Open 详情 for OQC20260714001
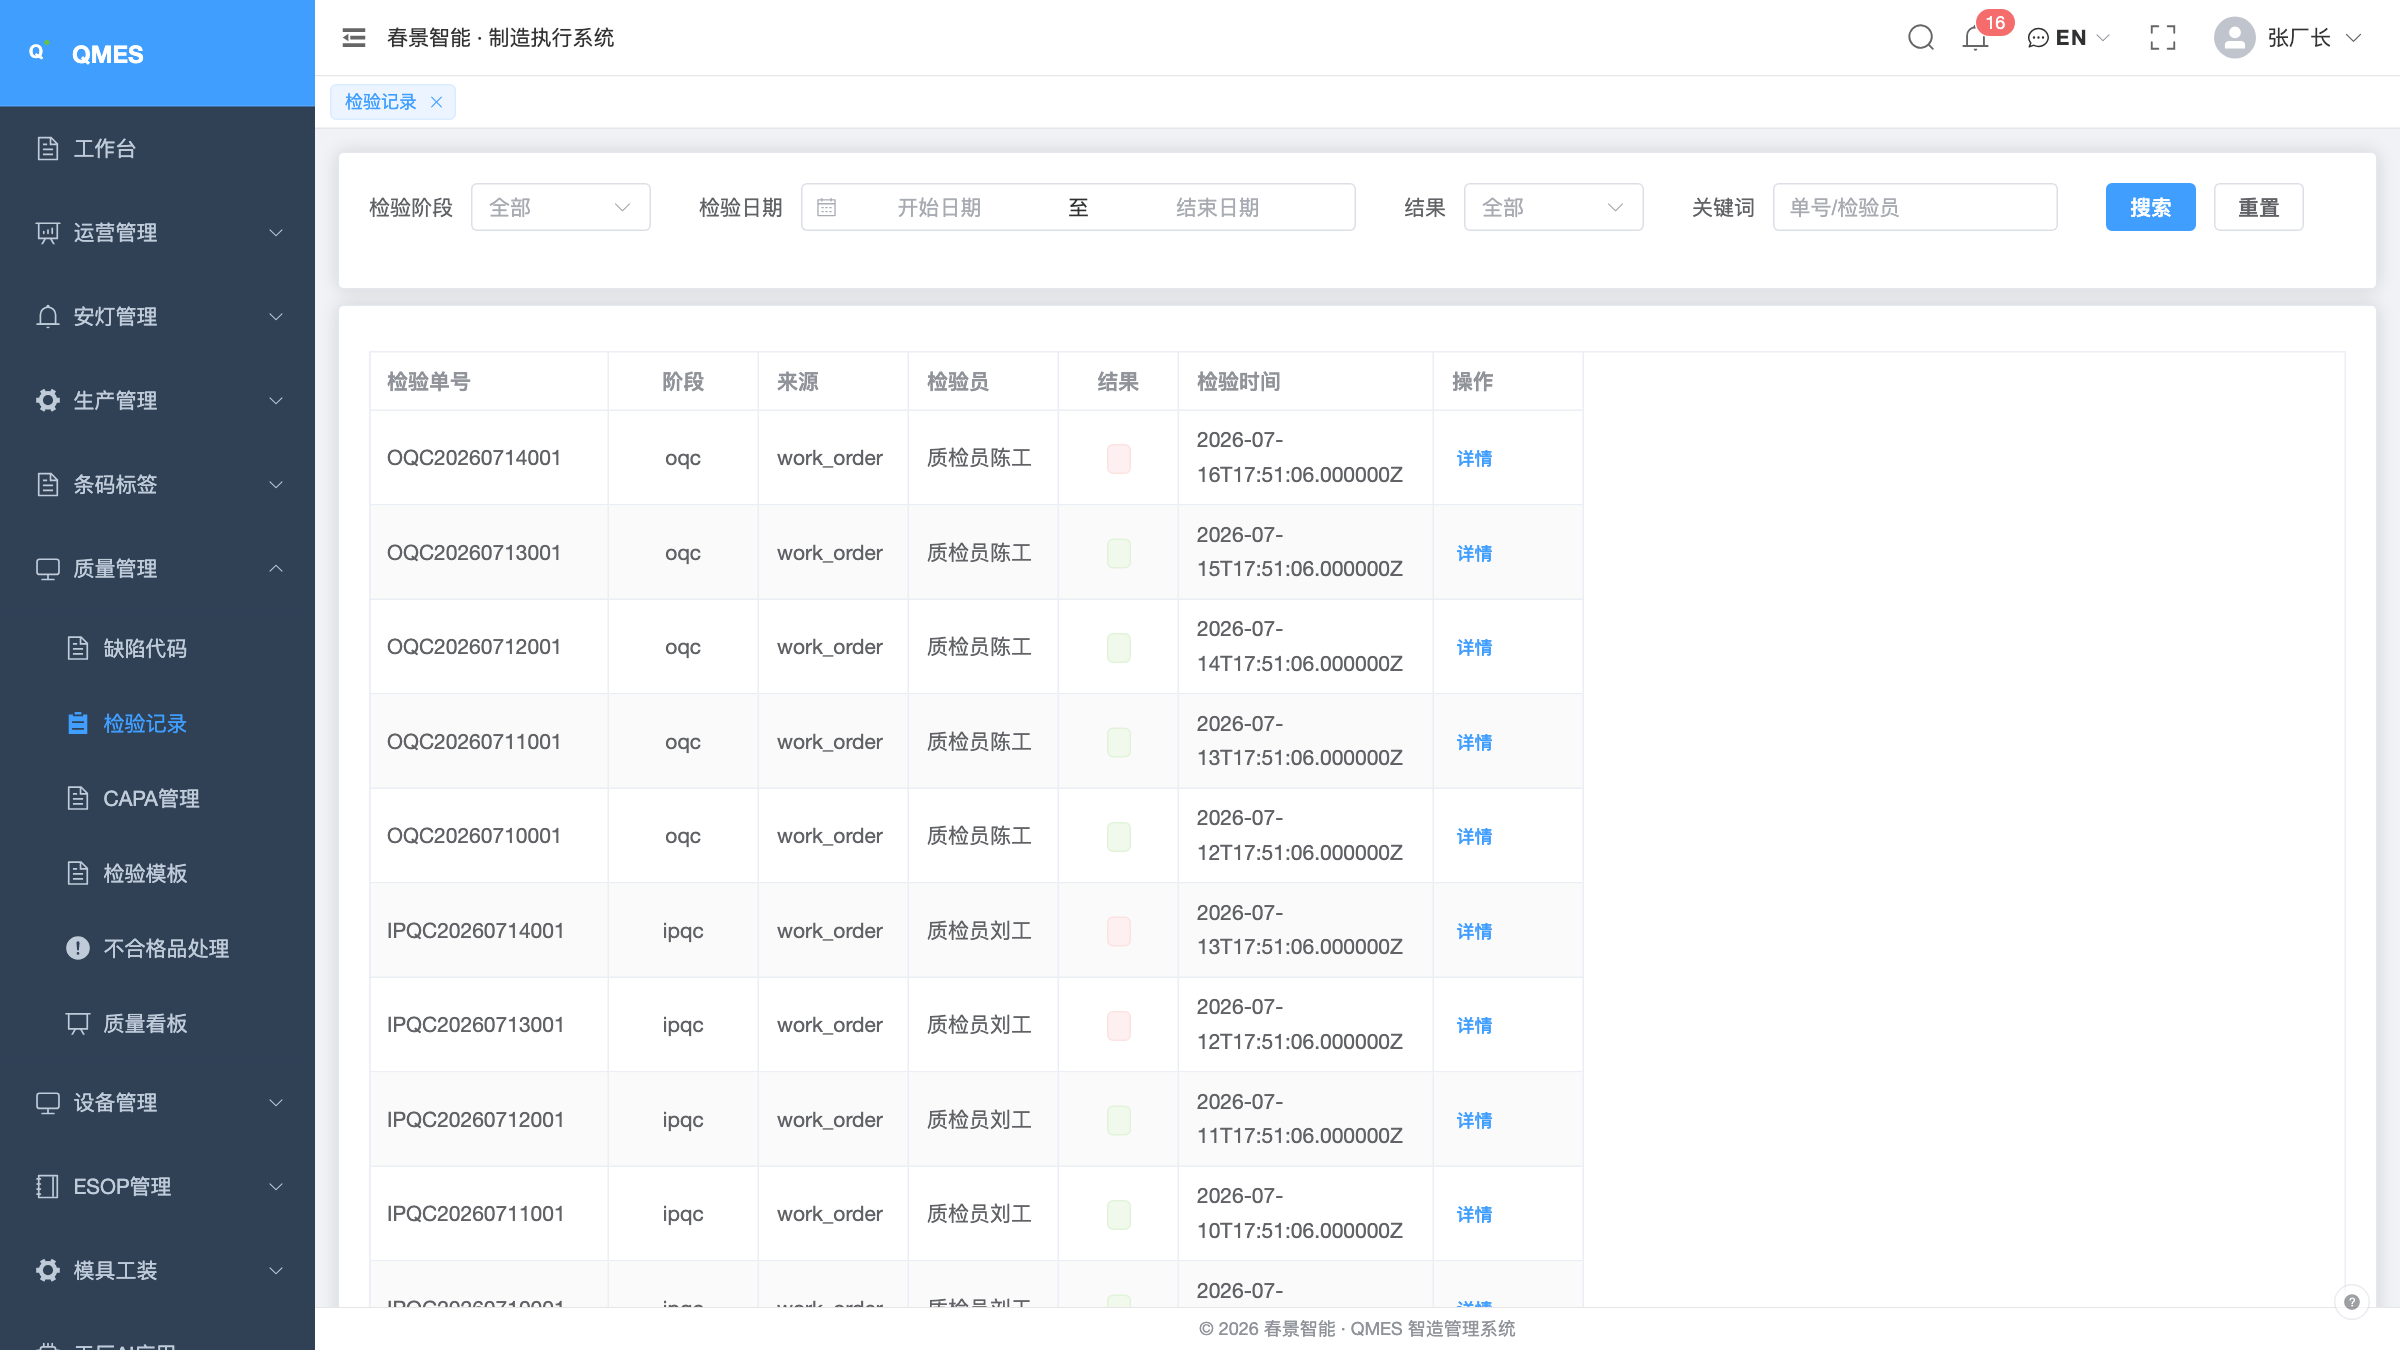 coord(1474,458)
